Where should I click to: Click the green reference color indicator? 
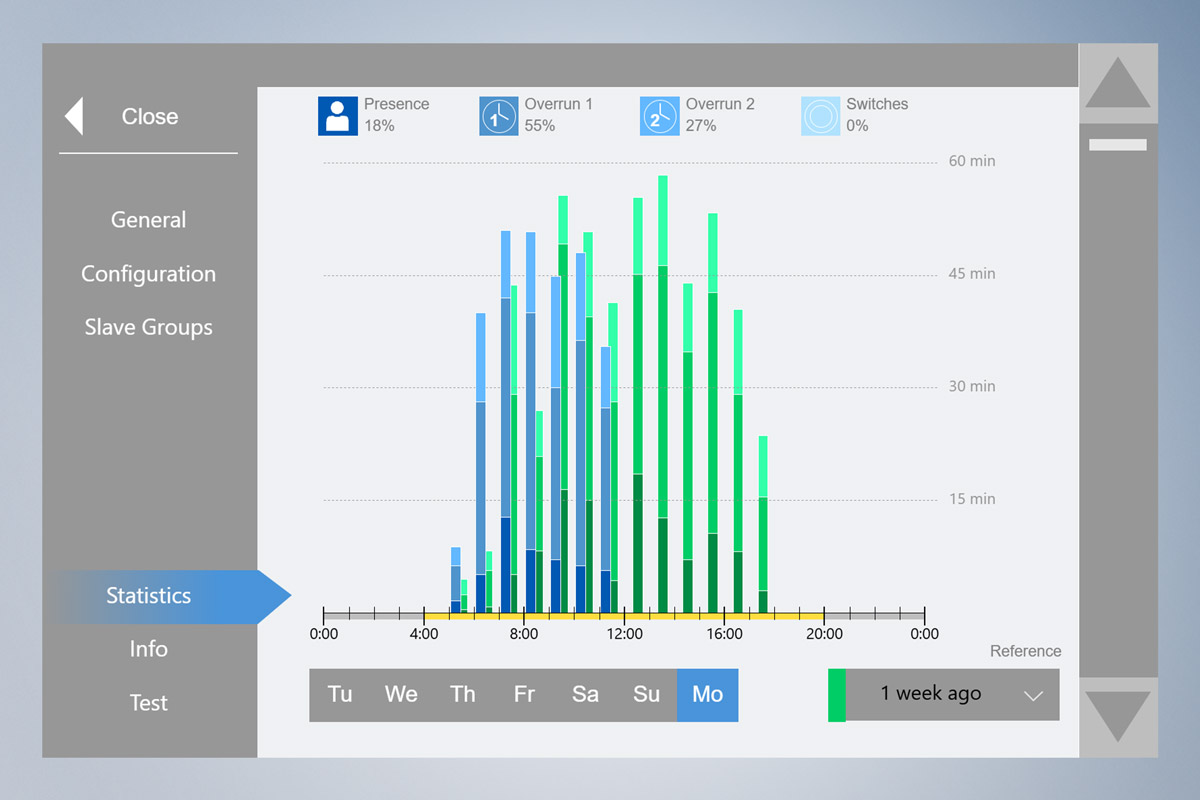[836, 695]
